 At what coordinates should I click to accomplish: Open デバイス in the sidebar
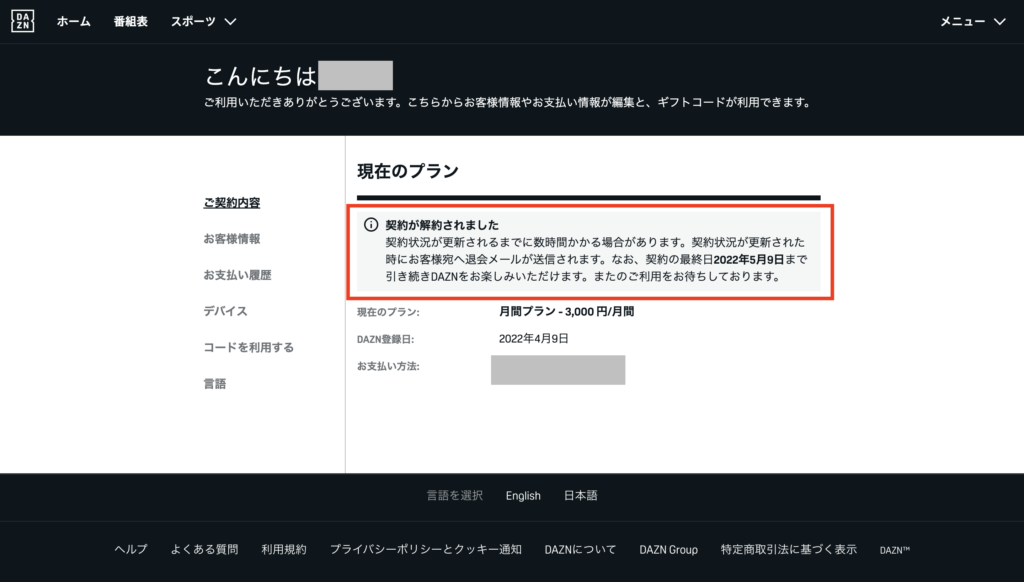click(225, 311)
